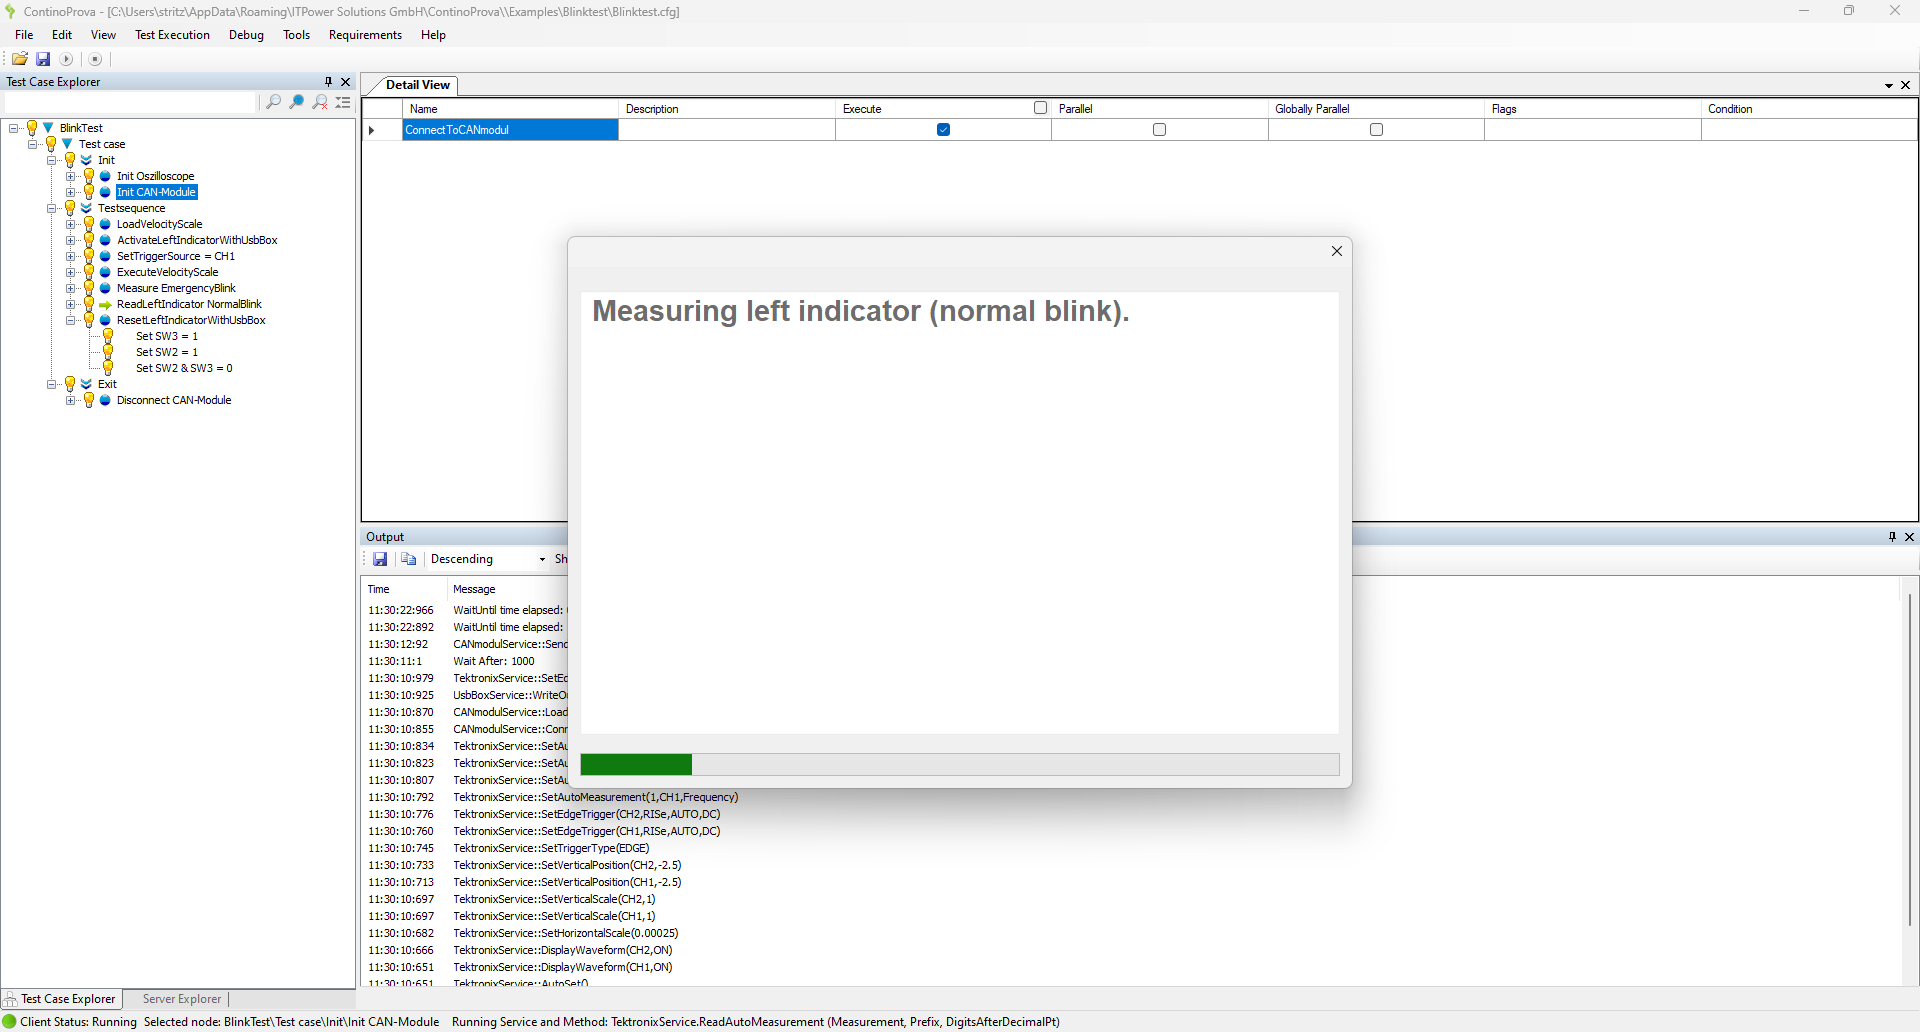Select ReadLeftIndicator NormalBlink tree item
Screen dimensions: 1920x1032
(189, 304)
